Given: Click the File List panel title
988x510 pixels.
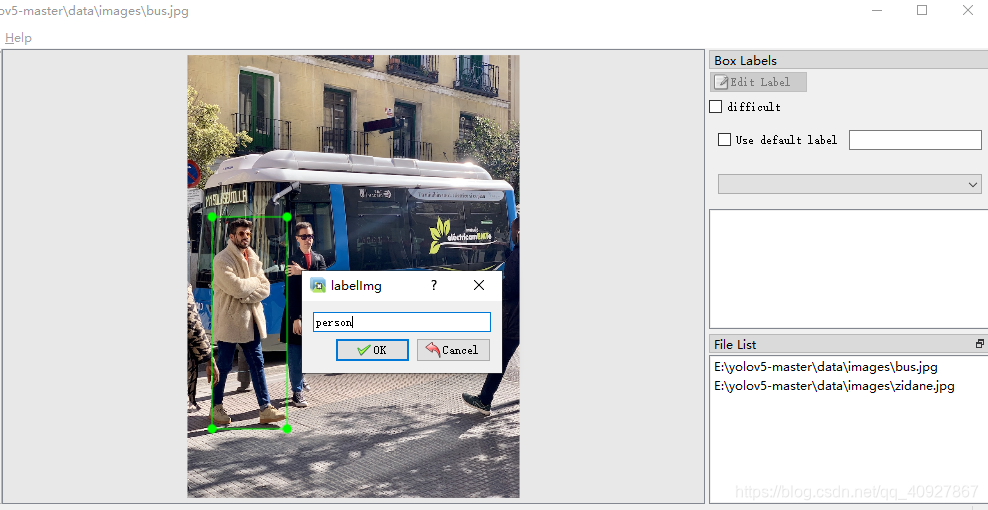Looking at the screenshot, I should 735,344.
